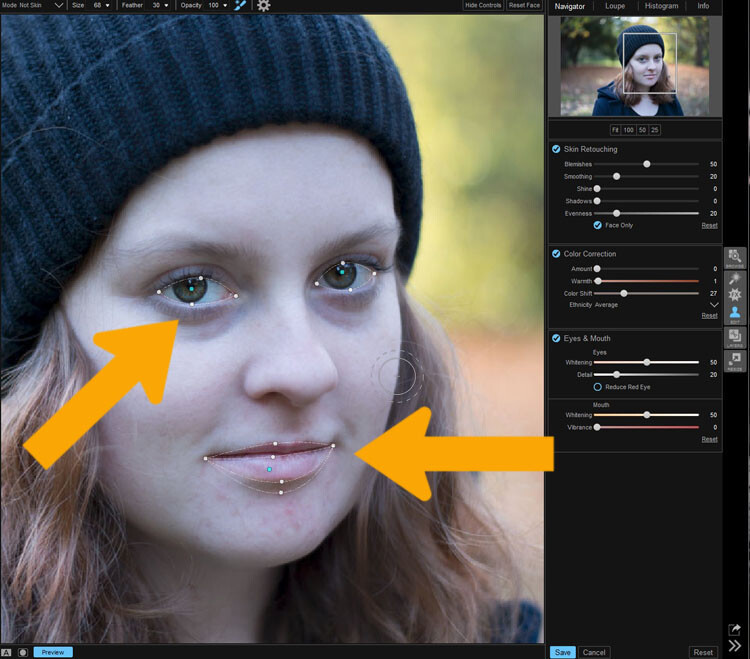Switch to the Loupe tab
The width and height of the screenshot is (750, 659).
[615, 6]
